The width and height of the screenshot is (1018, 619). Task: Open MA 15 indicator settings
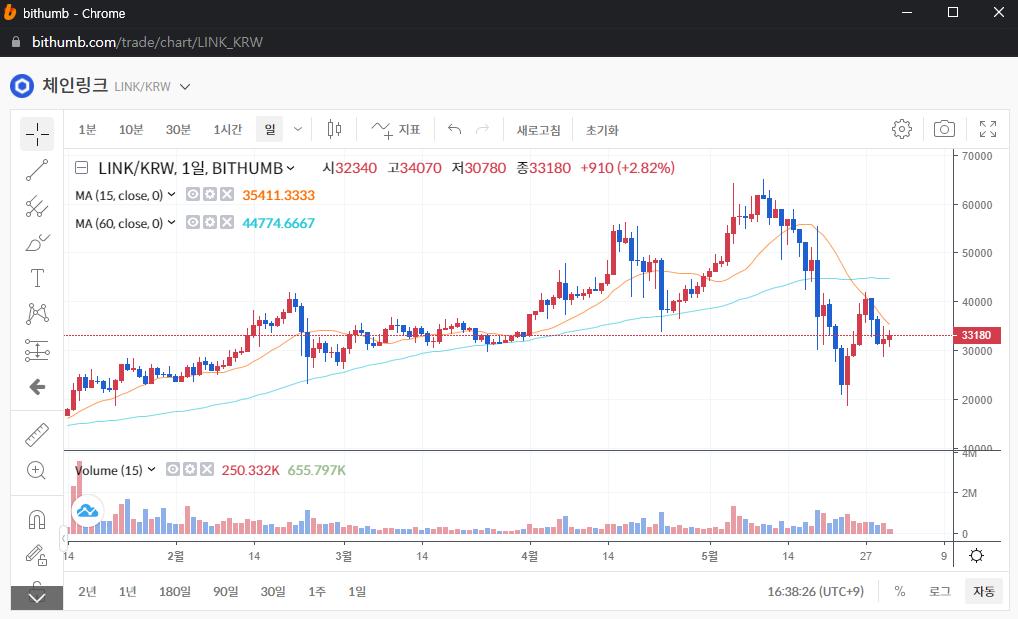click(x=210, y=194)
